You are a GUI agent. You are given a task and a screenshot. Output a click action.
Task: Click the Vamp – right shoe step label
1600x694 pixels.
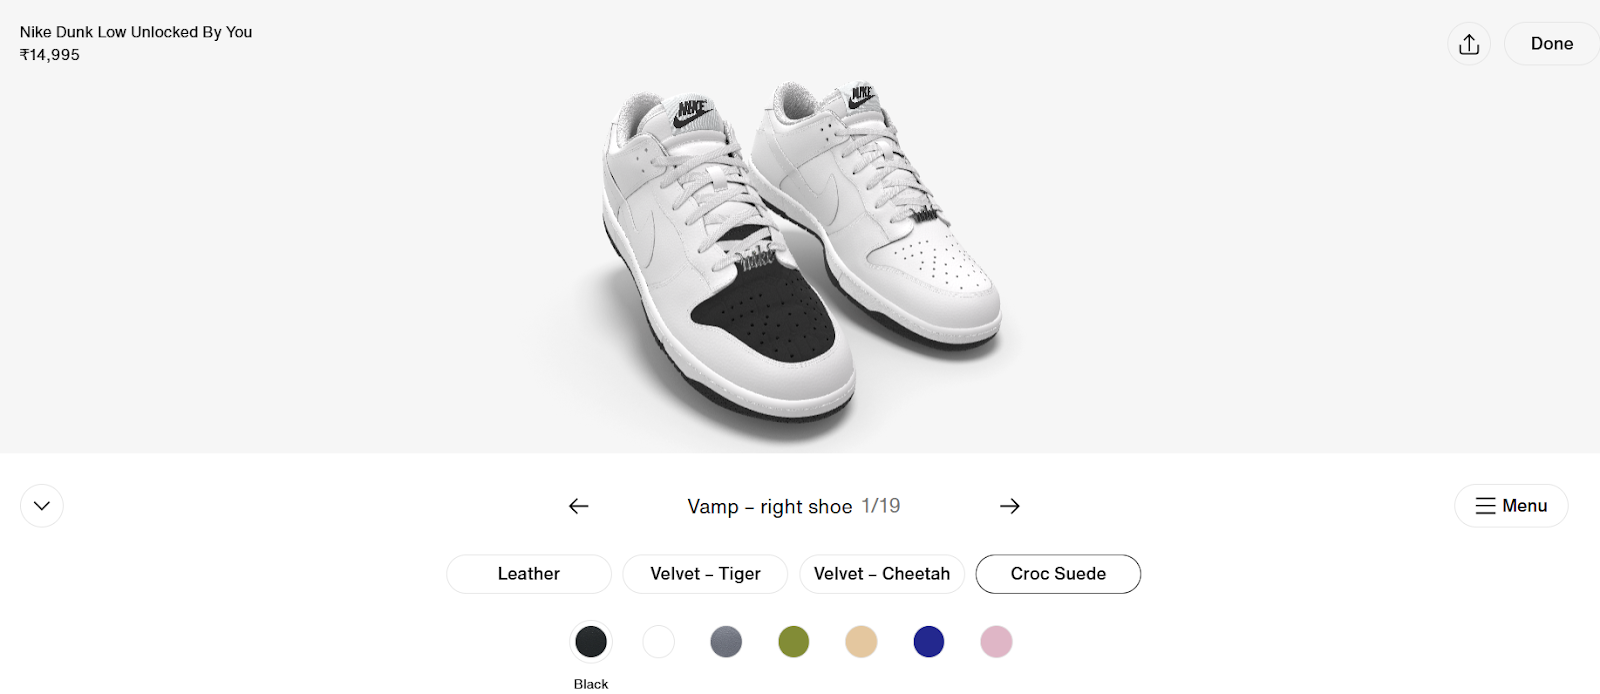[x=770, y=507]
